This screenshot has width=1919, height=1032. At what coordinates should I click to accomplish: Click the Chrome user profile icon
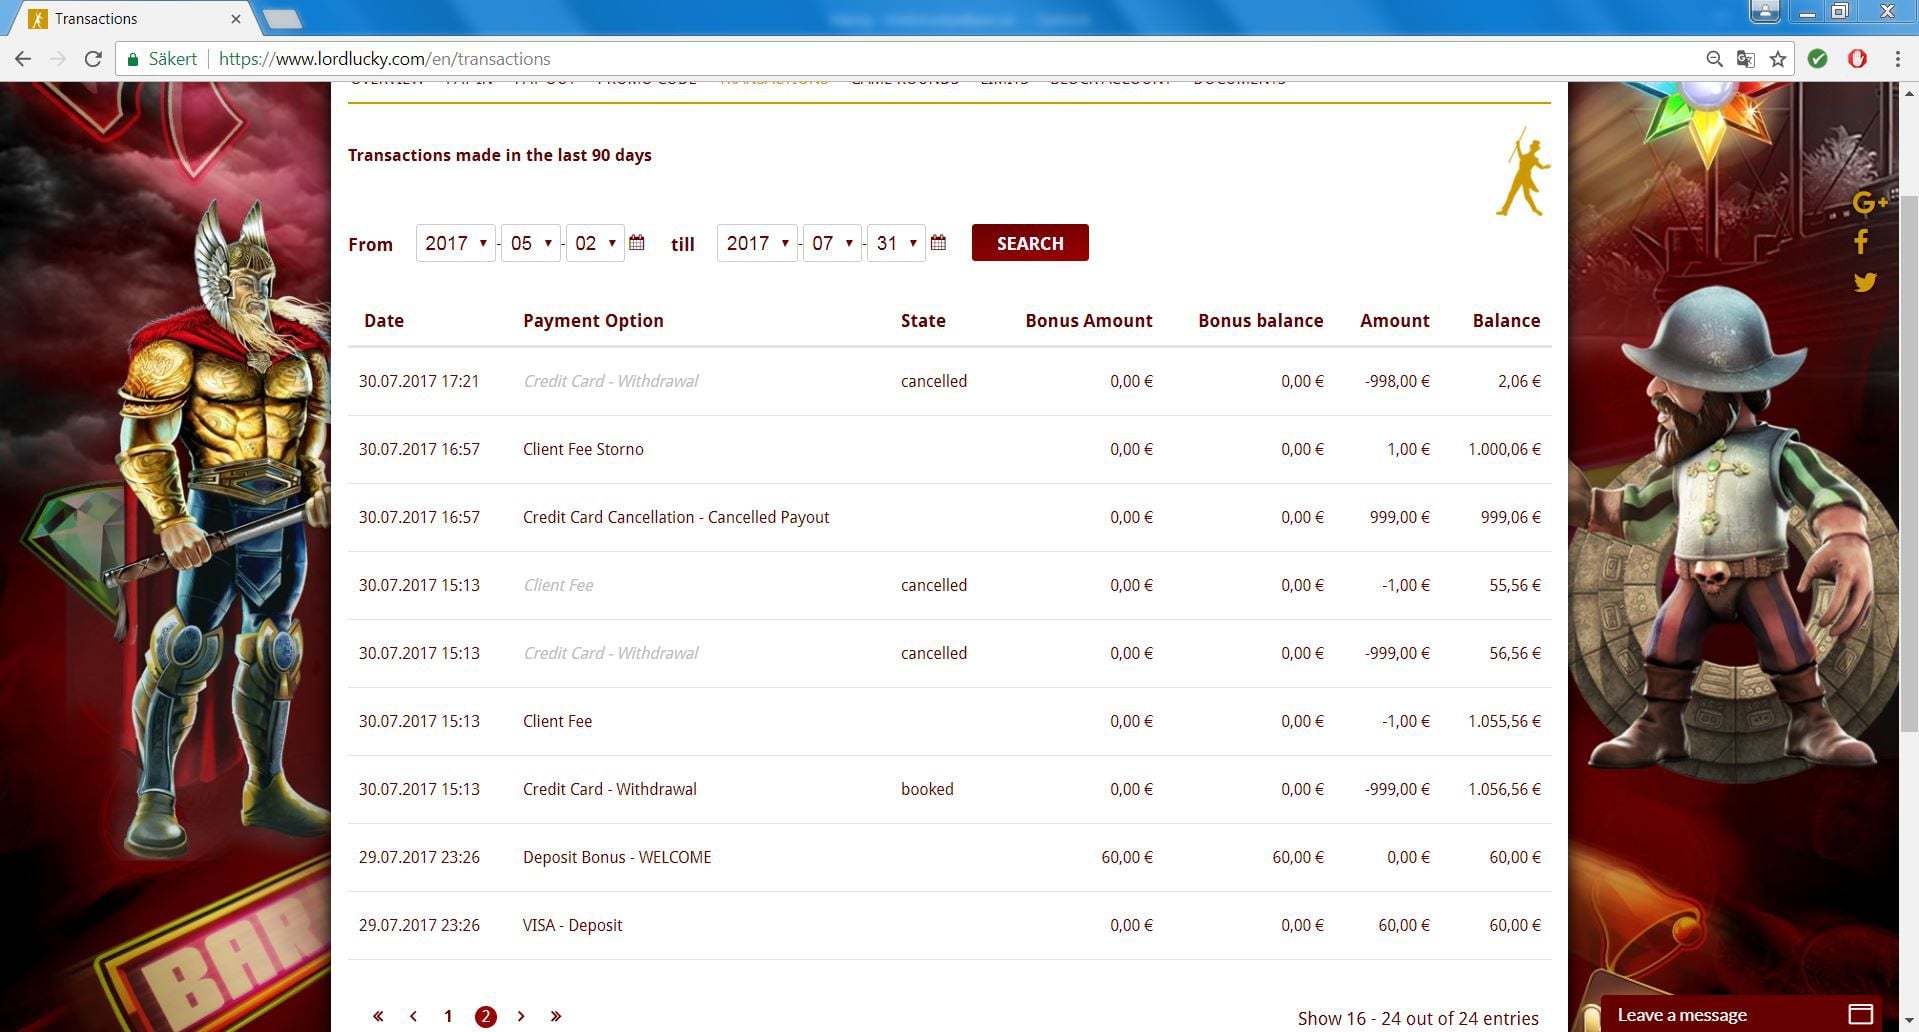pyautogui.click(x=1765, y=11)
